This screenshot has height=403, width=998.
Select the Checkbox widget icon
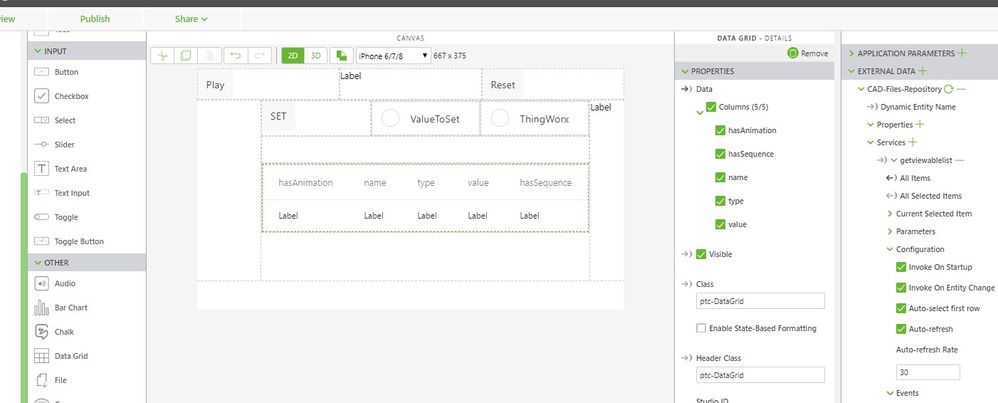point(41,96)
